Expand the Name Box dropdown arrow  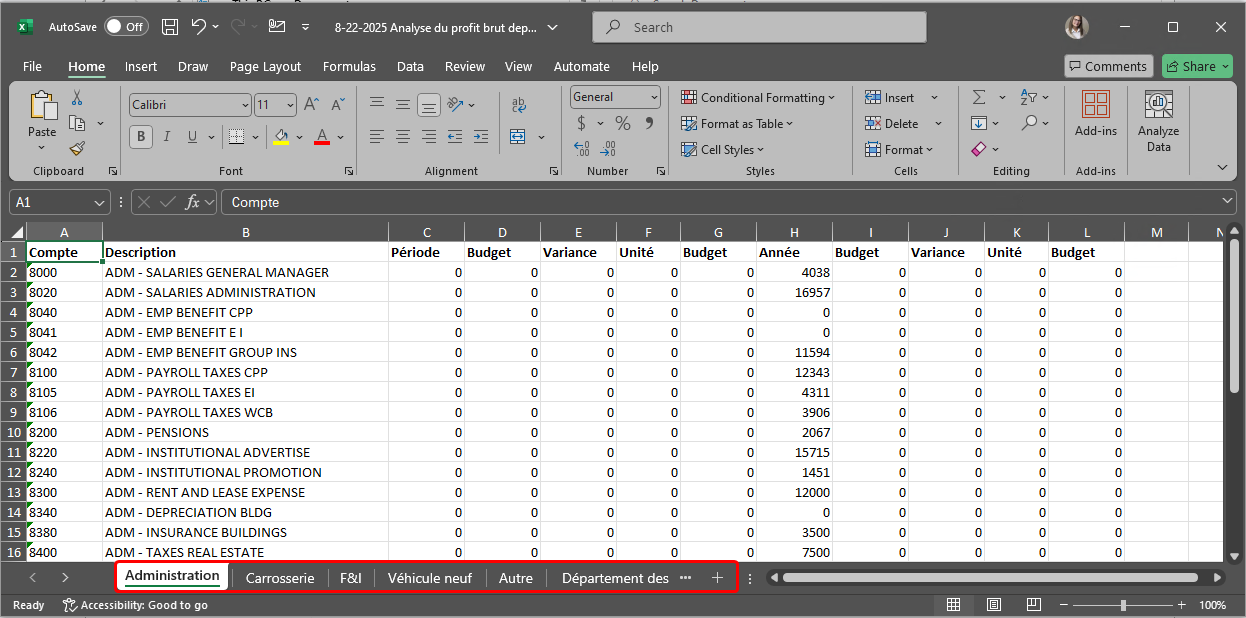pos(99,202)
